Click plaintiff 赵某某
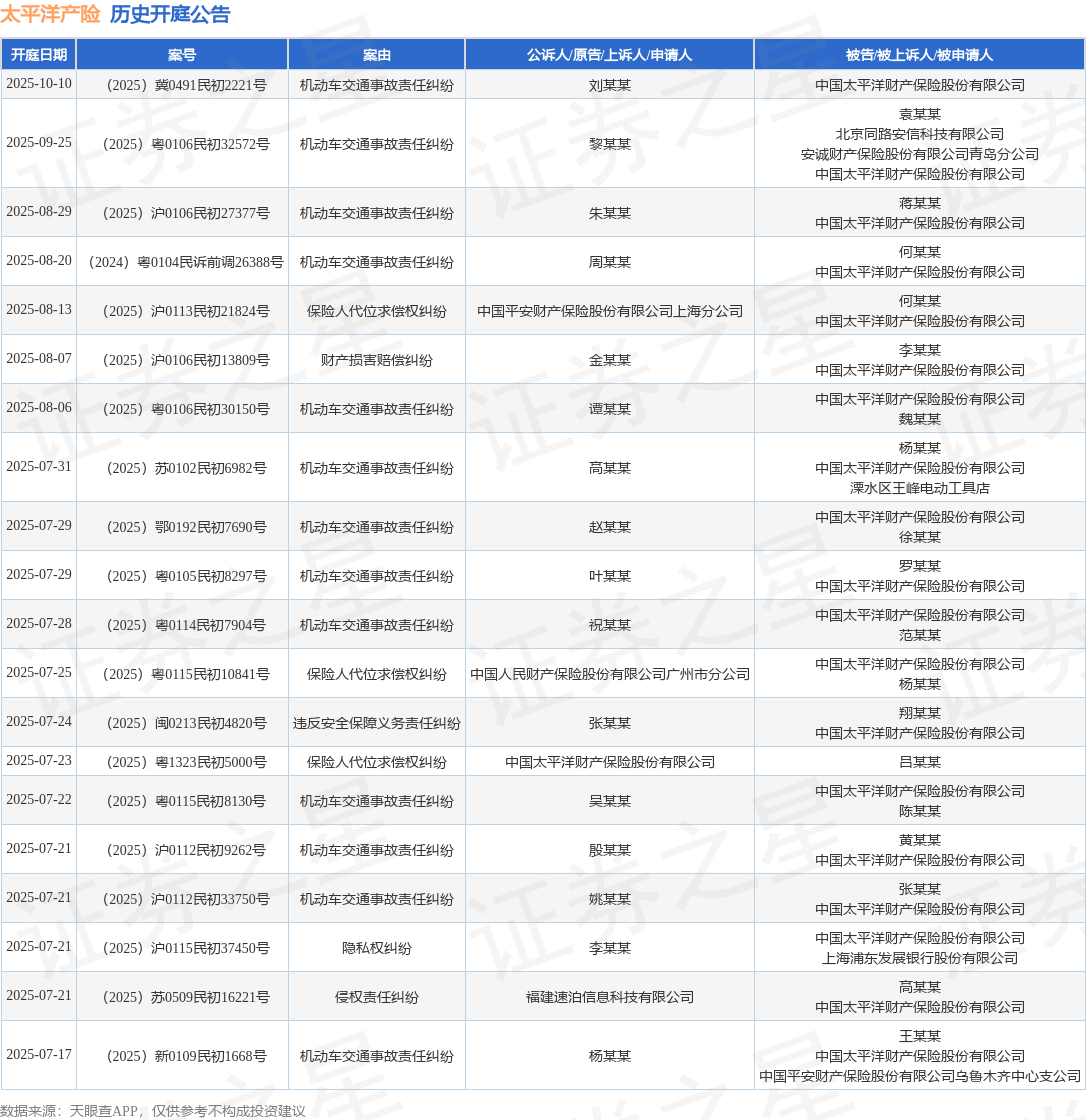The image size is (1086, 1120). (x=609, y=527)
